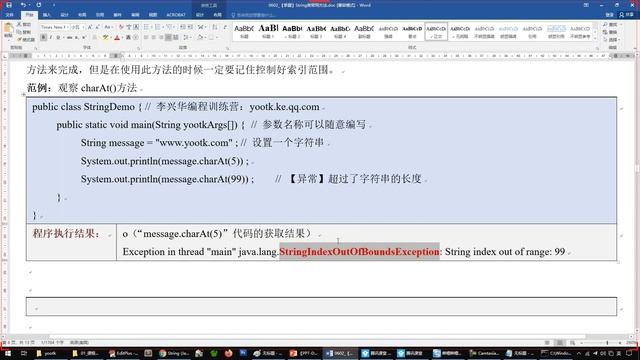Image resolution: width=640 pixels, height=360 pixels.
Task: Open the font size dropdown
Action: click(83, 27)
